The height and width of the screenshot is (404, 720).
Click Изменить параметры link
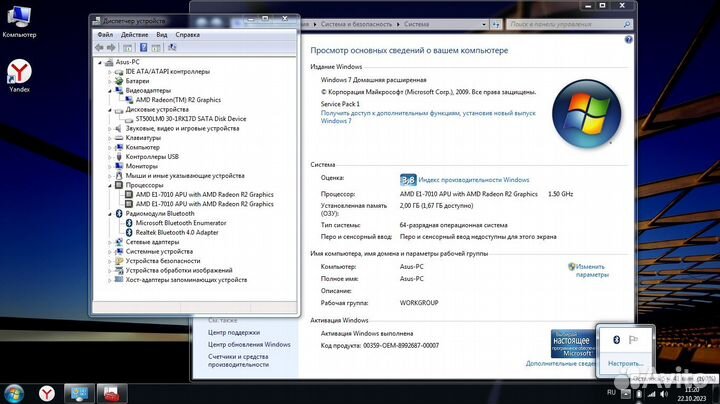[x=592, y=270]
